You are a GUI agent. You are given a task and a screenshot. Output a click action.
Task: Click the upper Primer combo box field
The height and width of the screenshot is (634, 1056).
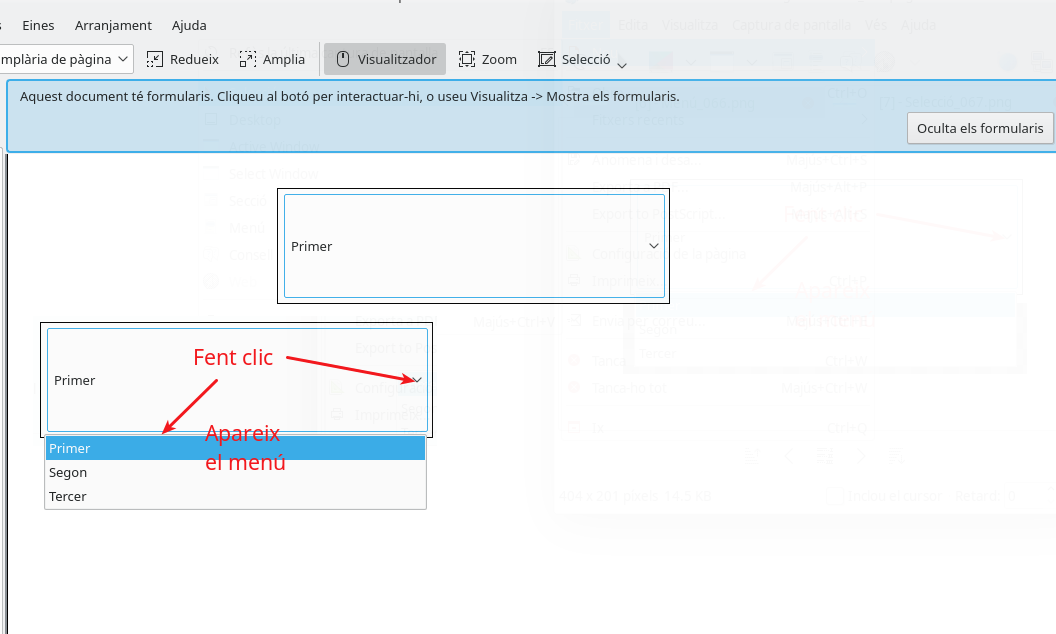(460, 246)
